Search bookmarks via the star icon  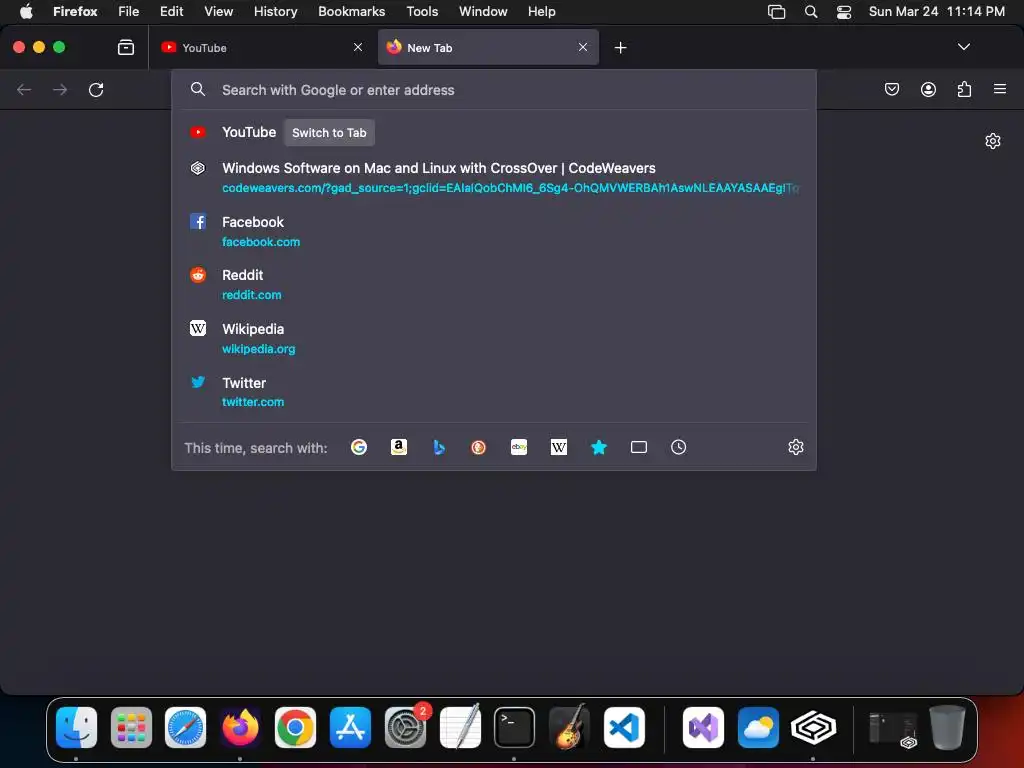[x=599, y=447]
